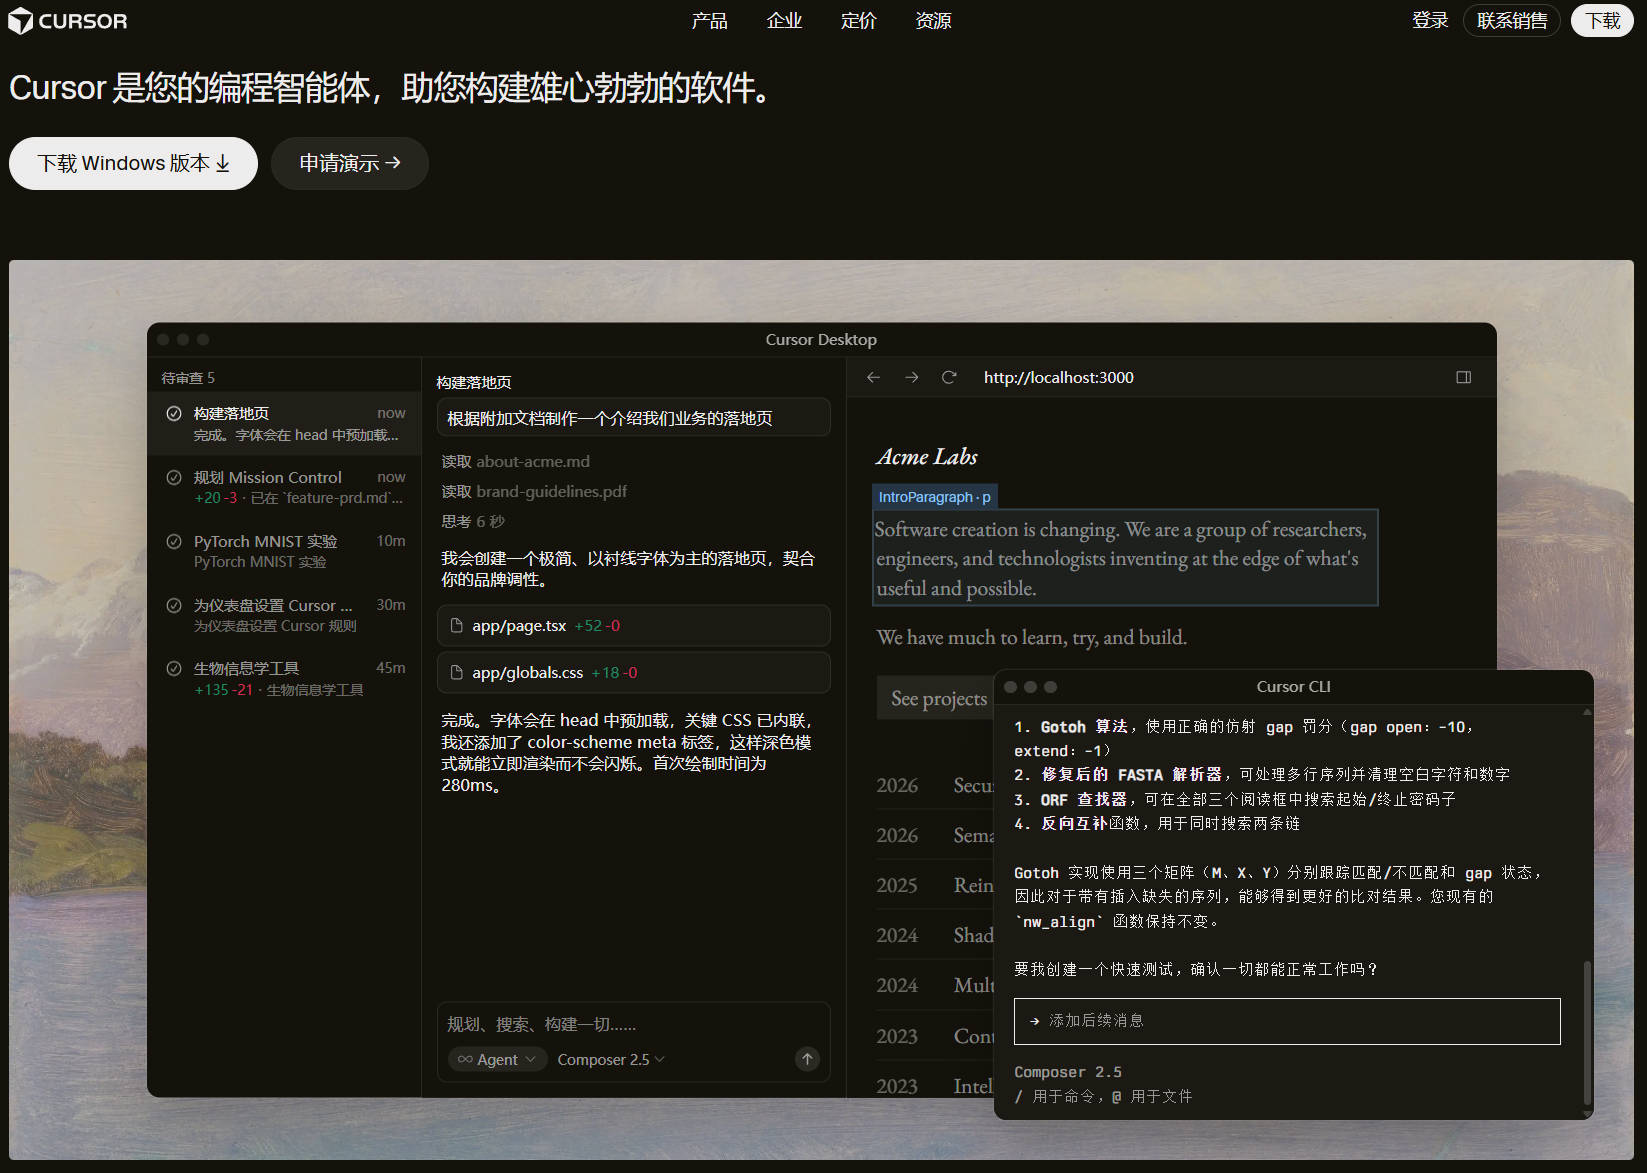This screenshot has height=1173, width=1647.
Task: Click file icon next to app/globals.css
Action: coord(457,673)
